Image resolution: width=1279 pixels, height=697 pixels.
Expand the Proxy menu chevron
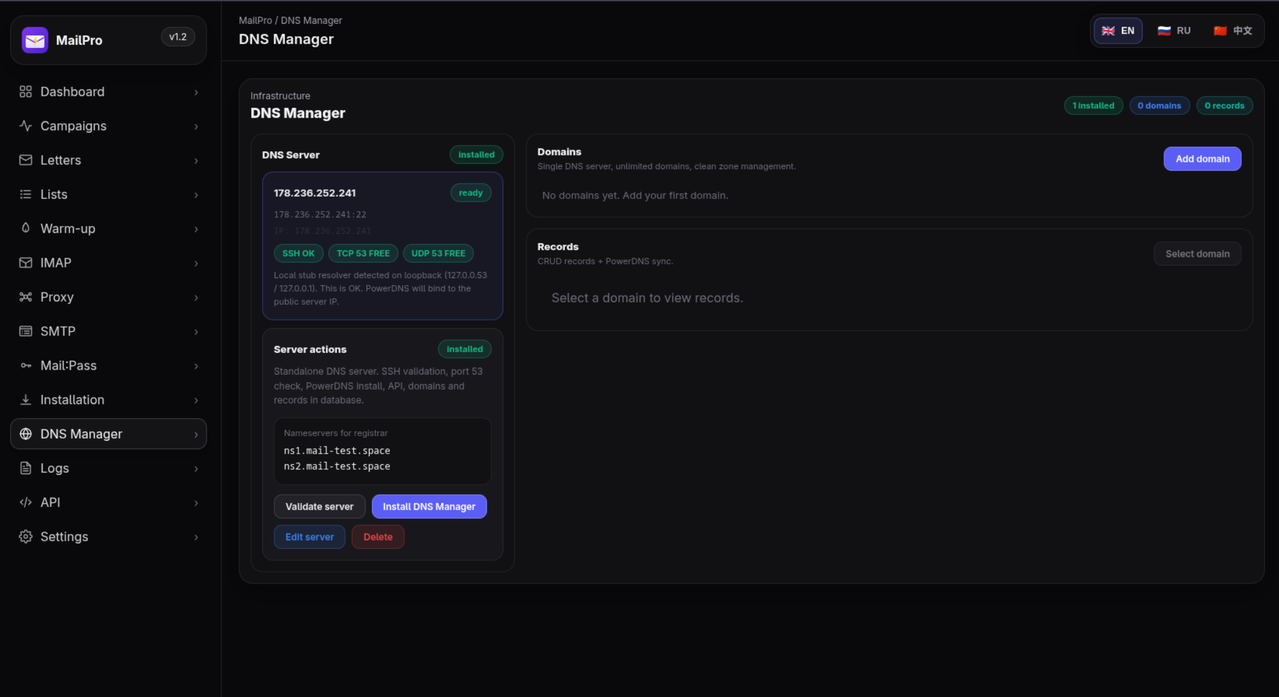click(x=196, y=297)
